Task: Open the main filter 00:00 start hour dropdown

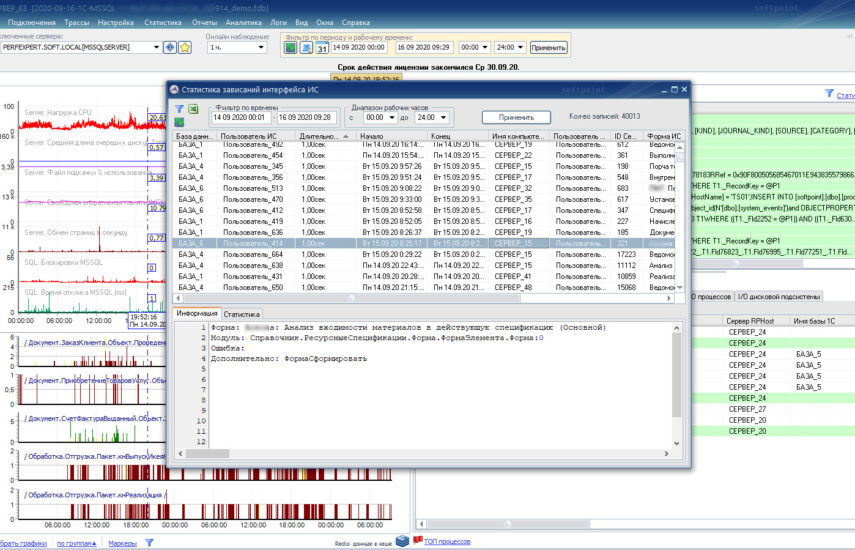Action: coord(485,47)
